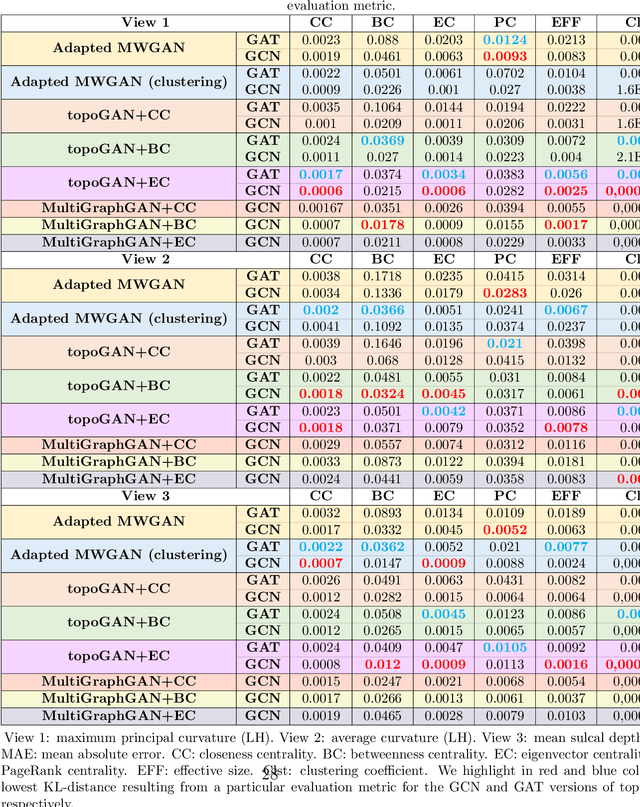This screenshot has width=640, height=807.
Task: Select the red 0.0093 value
Action: [505, 57]
